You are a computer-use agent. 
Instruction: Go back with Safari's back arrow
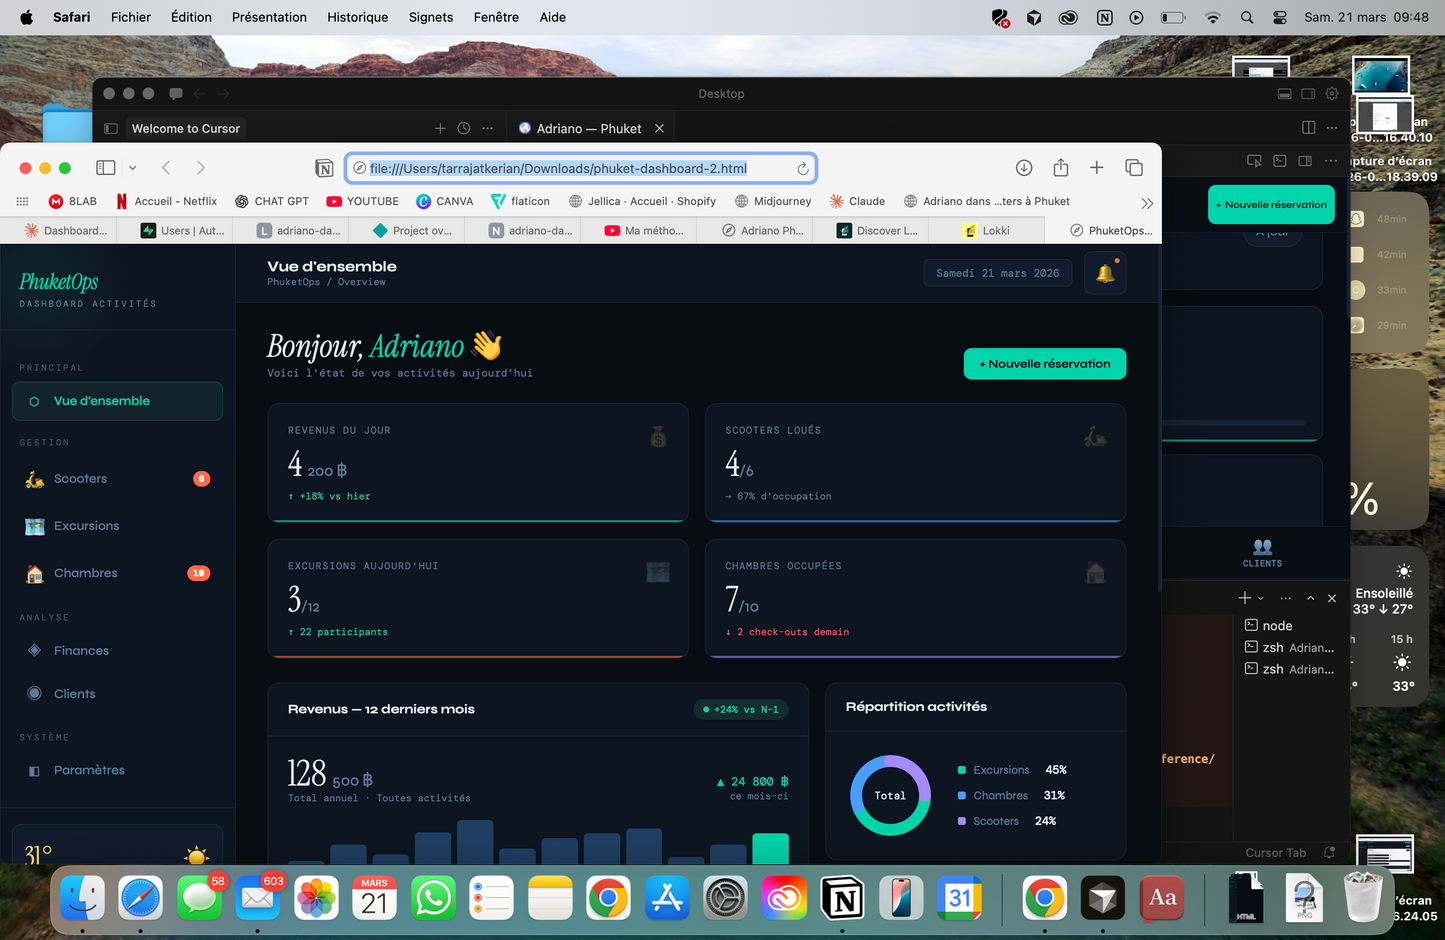pyautogui.click(x=166, y=168)
